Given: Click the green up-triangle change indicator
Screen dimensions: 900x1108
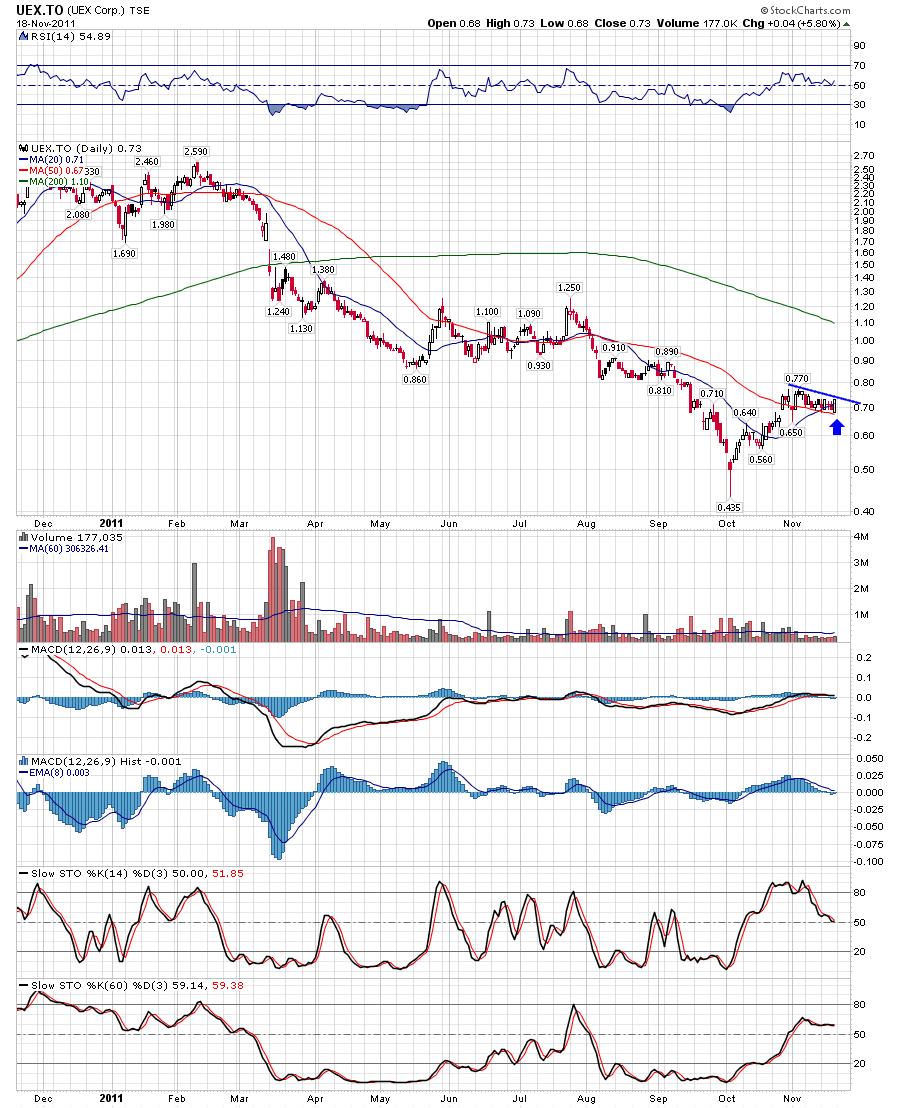Looking at the screenshot, I should coord(846,24).
